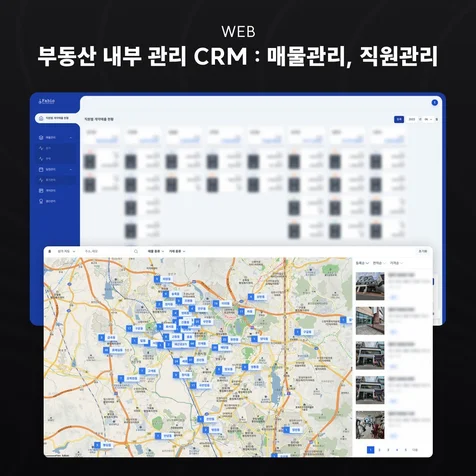Image resolution: width=476 pixels, height=476 pixels.
Task: Select the sub-item under the calendar-icon sidebar section
Action: (55, 180)
